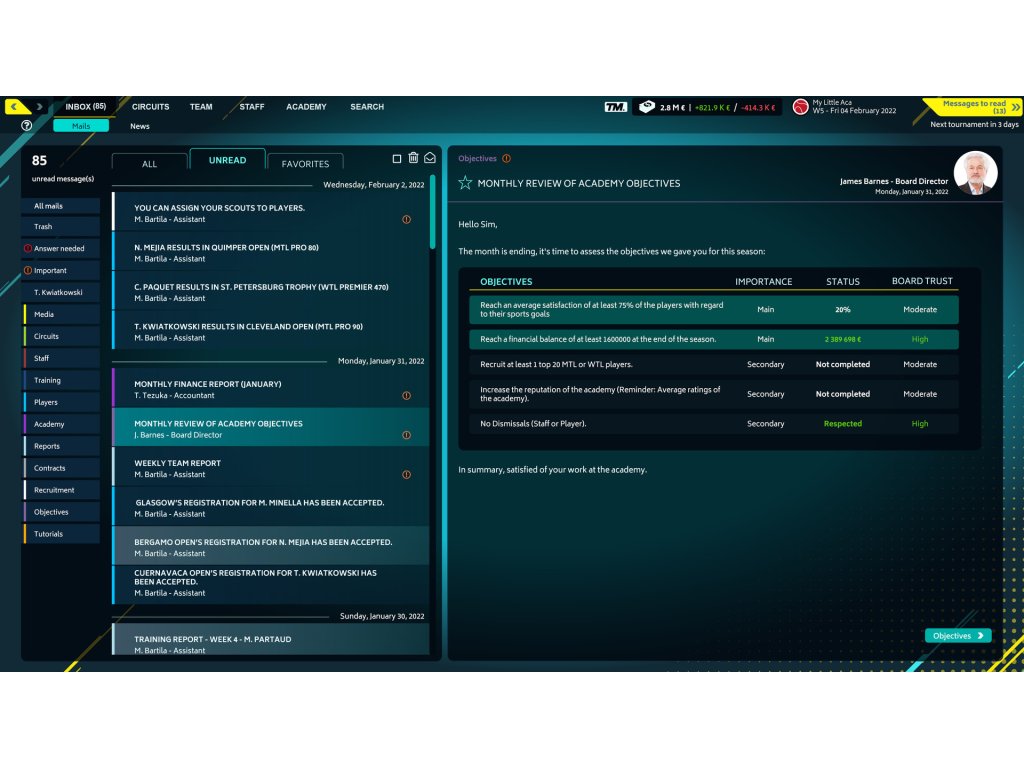
Task: Tick the select-all mails checkbox
Action: [x=397, y=159]
